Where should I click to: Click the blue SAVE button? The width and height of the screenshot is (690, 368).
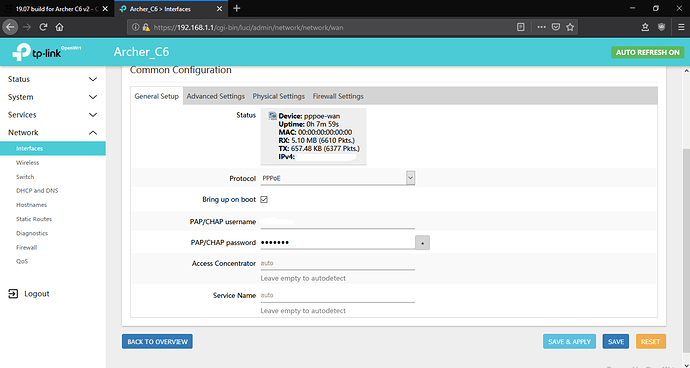click(616, 342)
